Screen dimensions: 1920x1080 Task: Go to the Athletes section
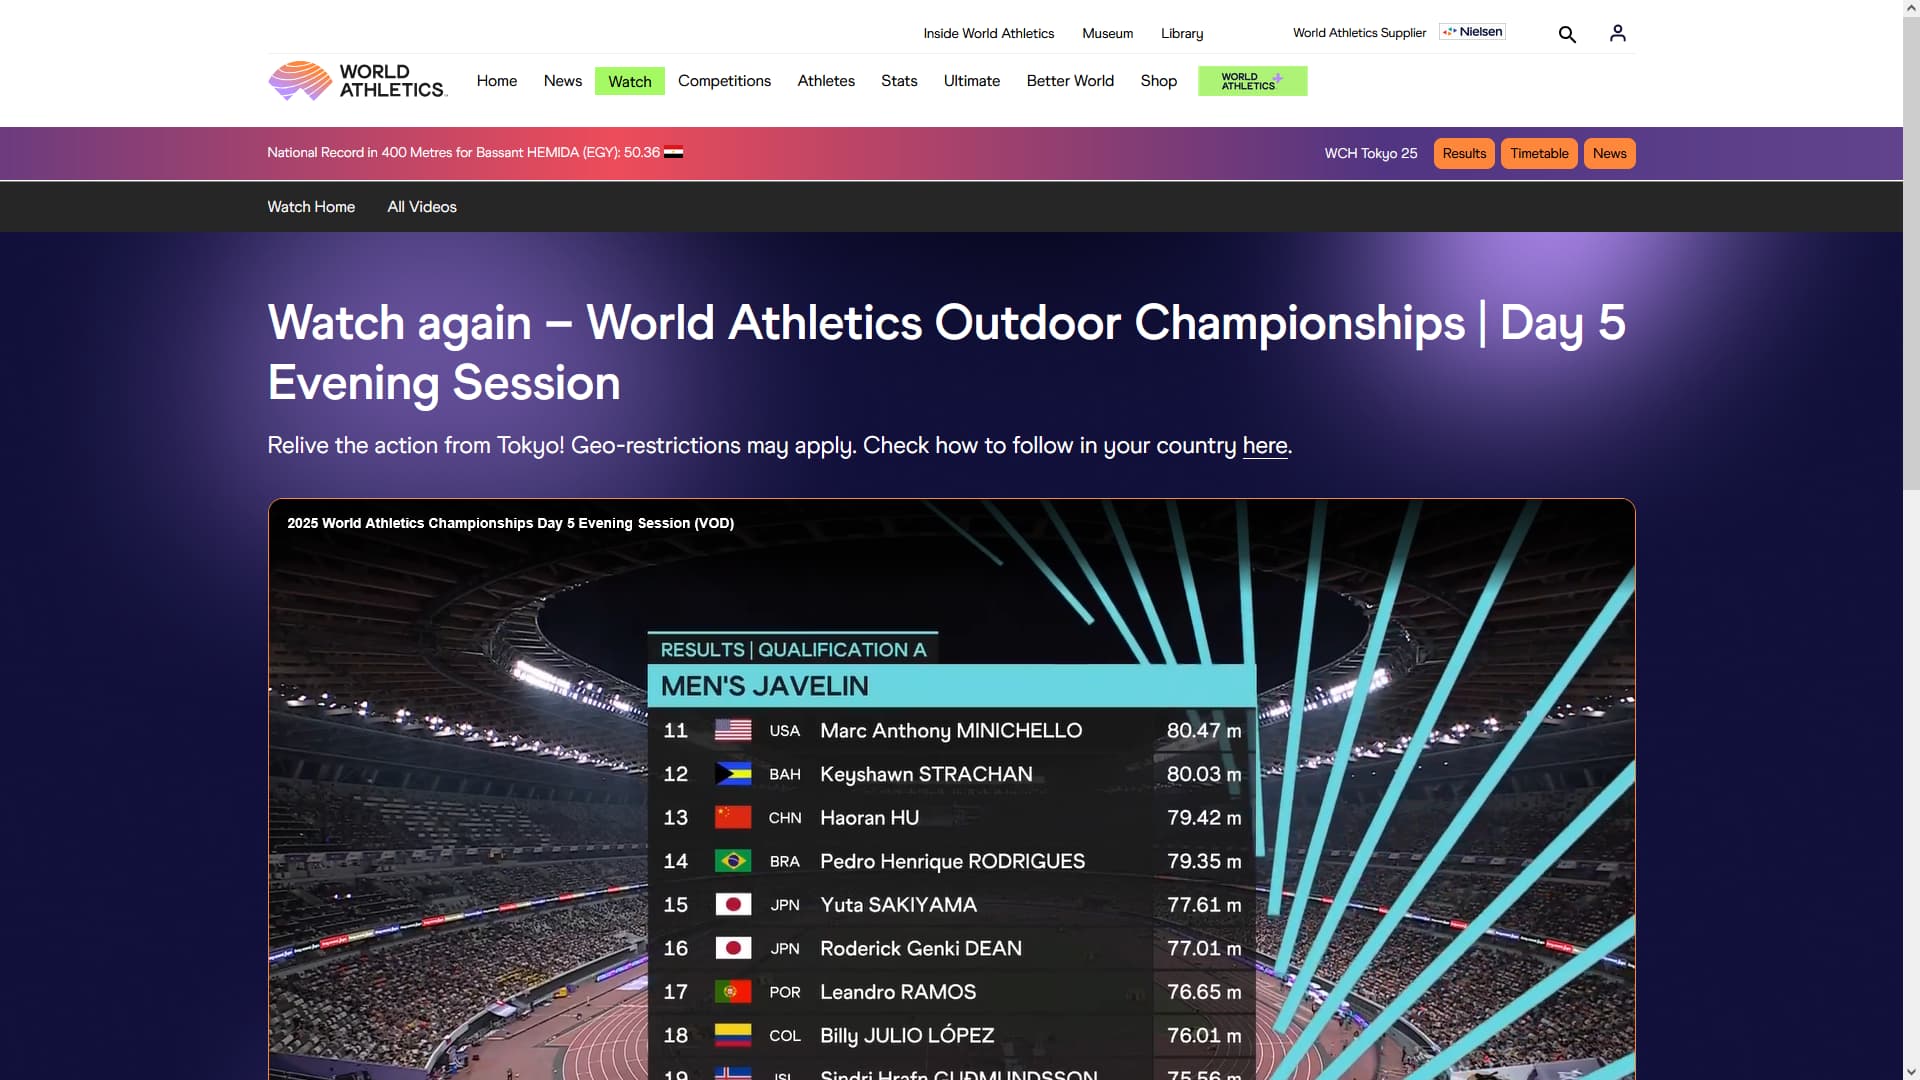click(826, 81)
